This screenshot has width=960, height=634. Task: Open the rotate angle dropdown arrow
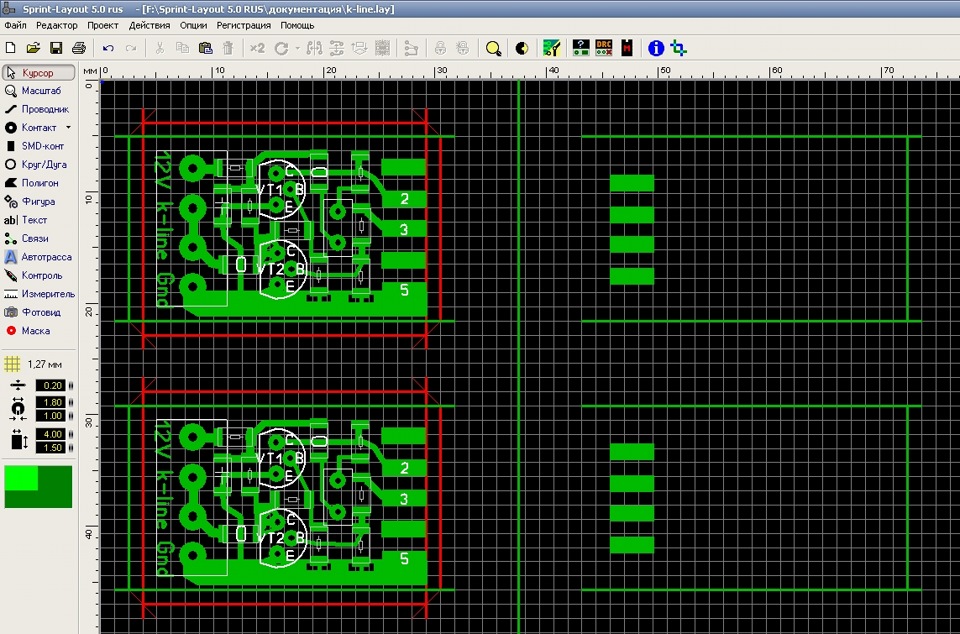point(298,48)
